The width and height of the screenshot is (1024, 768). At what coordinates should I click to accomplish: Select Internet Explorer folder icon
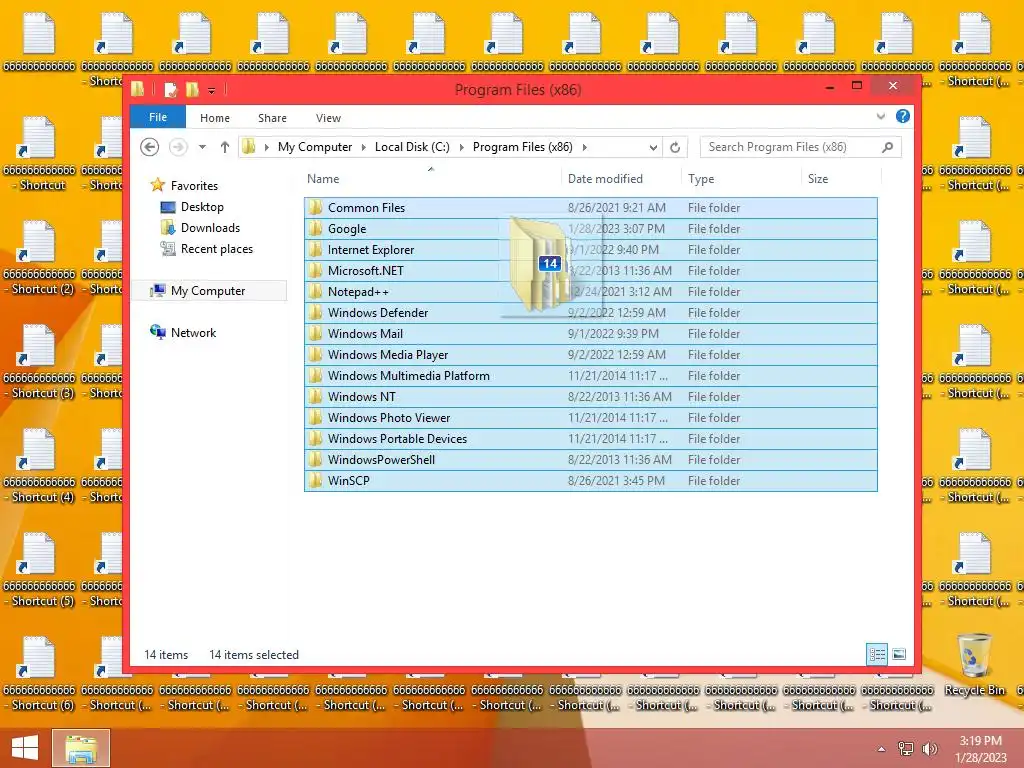coord(316,249)
